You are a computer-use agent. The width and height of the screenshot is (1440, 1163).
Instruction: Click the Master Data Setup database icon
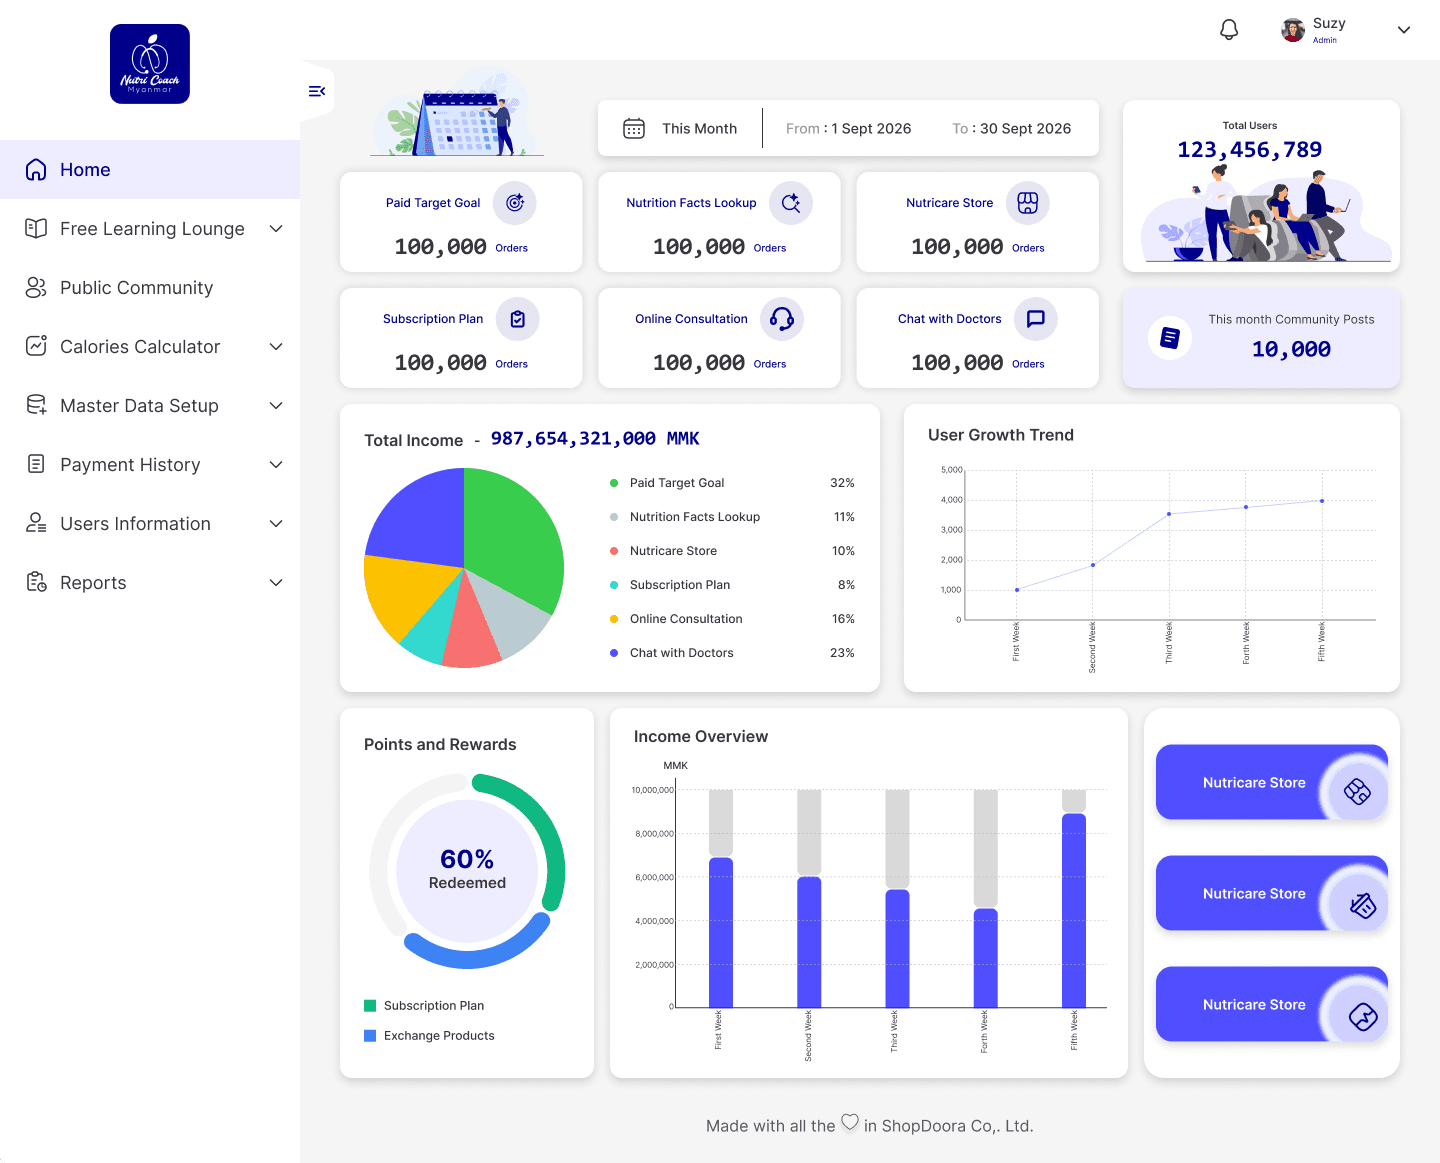point(36,405)
